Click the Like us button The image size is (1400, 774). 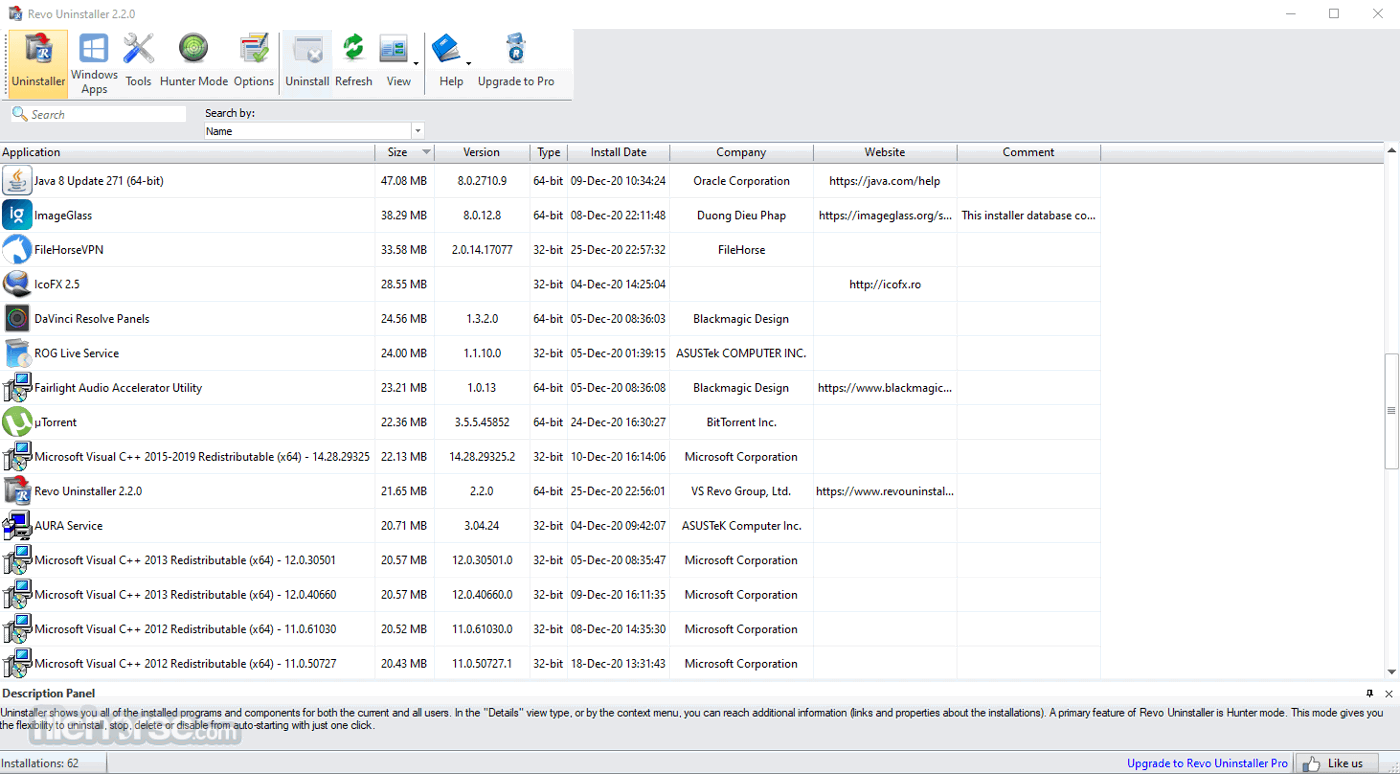click(x=1337, y=763)
